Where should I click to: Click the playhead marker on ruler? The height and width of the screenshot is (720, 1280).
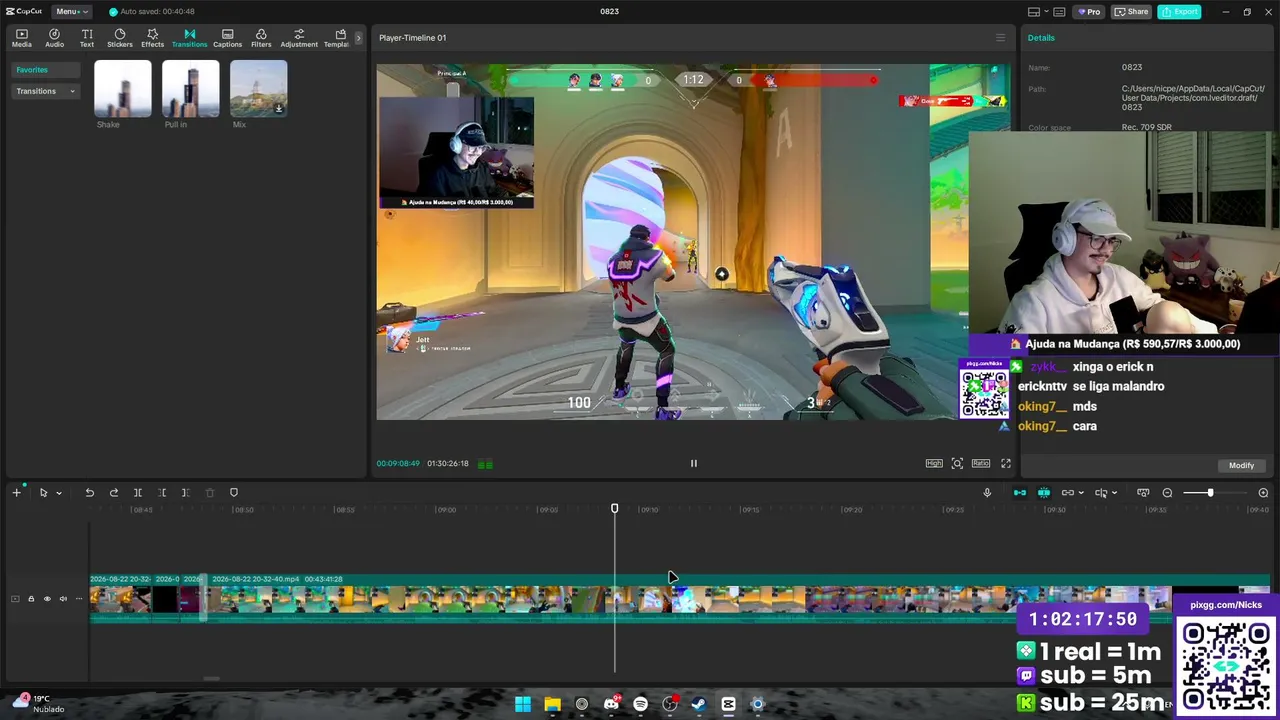[615, 509]
